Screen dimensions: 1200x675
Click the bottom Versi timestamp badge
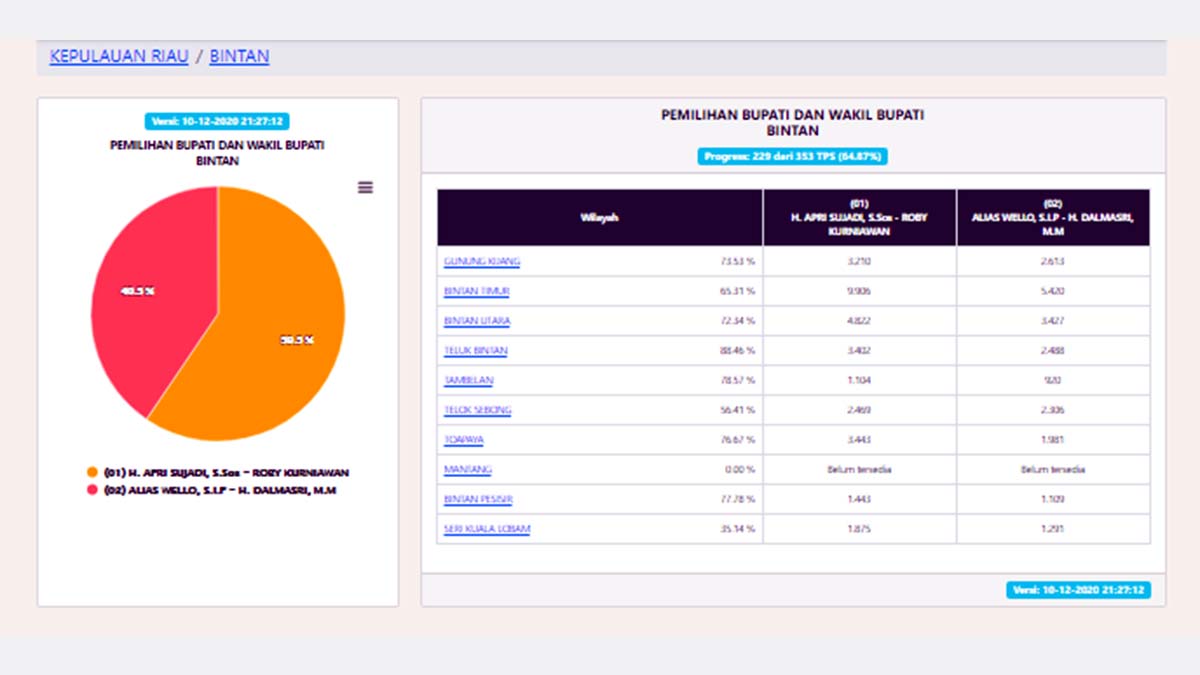(1079, 590)
